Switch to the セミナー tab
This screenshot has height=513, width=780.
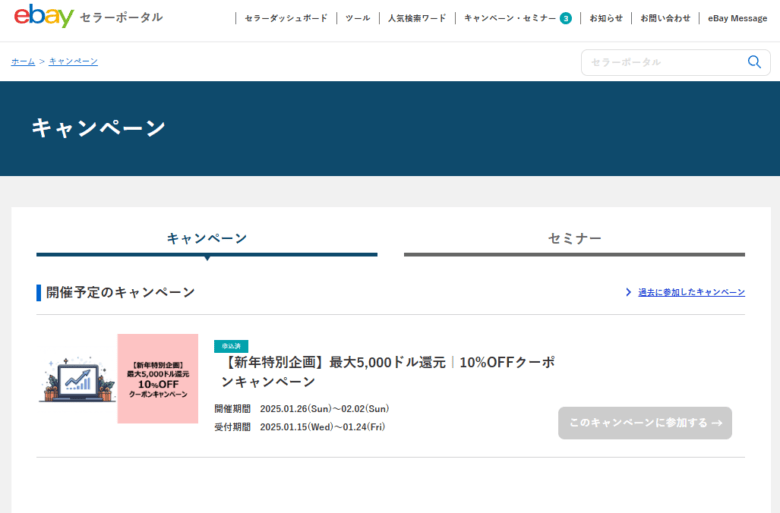click(x=574, y=238)
